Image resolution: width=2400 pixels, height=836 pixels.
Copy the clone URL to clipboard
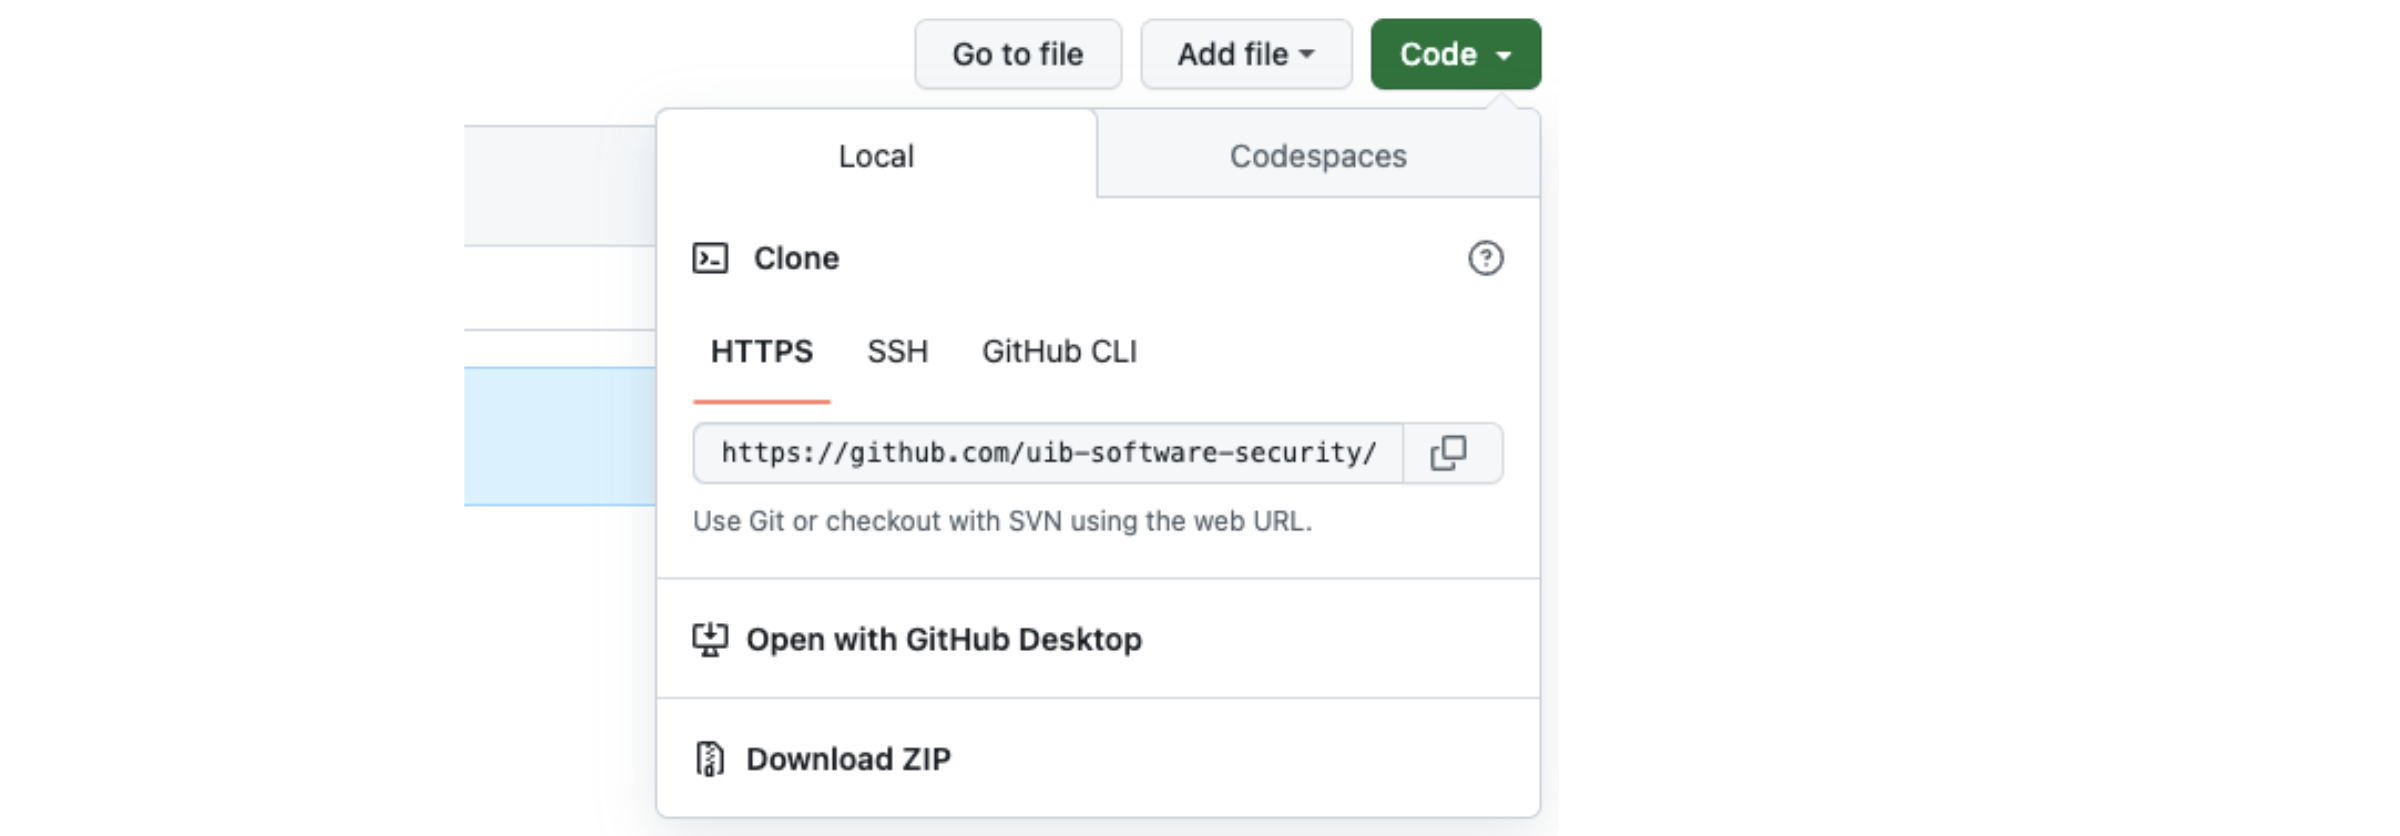click(1448, 453)
